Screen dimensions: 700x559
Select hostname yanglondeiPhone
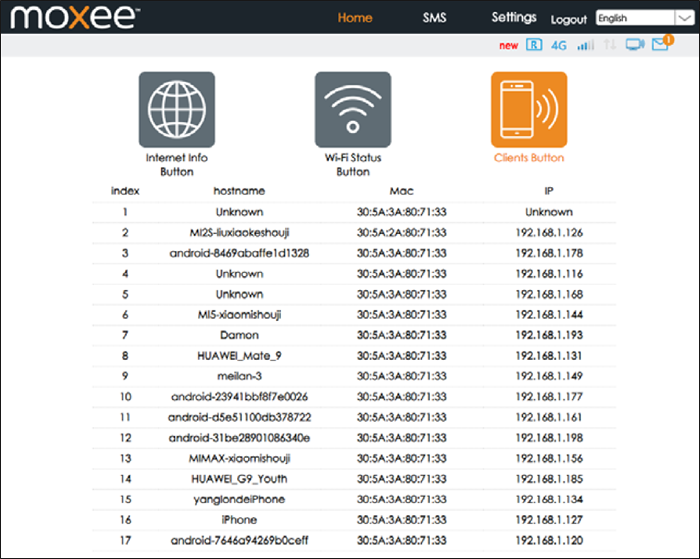point(239,500)
